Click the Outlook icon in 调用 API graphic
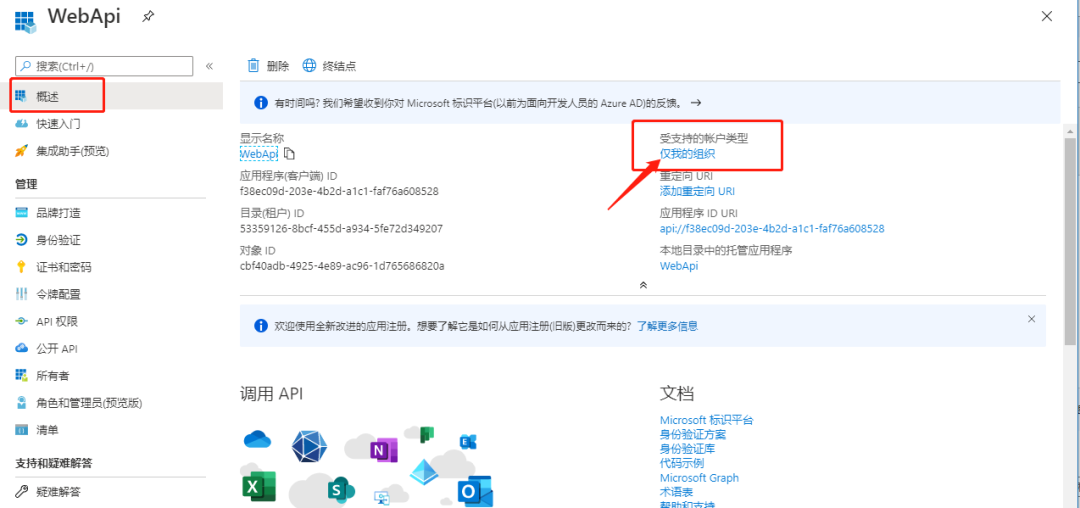The height and width of the screenshot is (508, 1080). click(476, 491)
